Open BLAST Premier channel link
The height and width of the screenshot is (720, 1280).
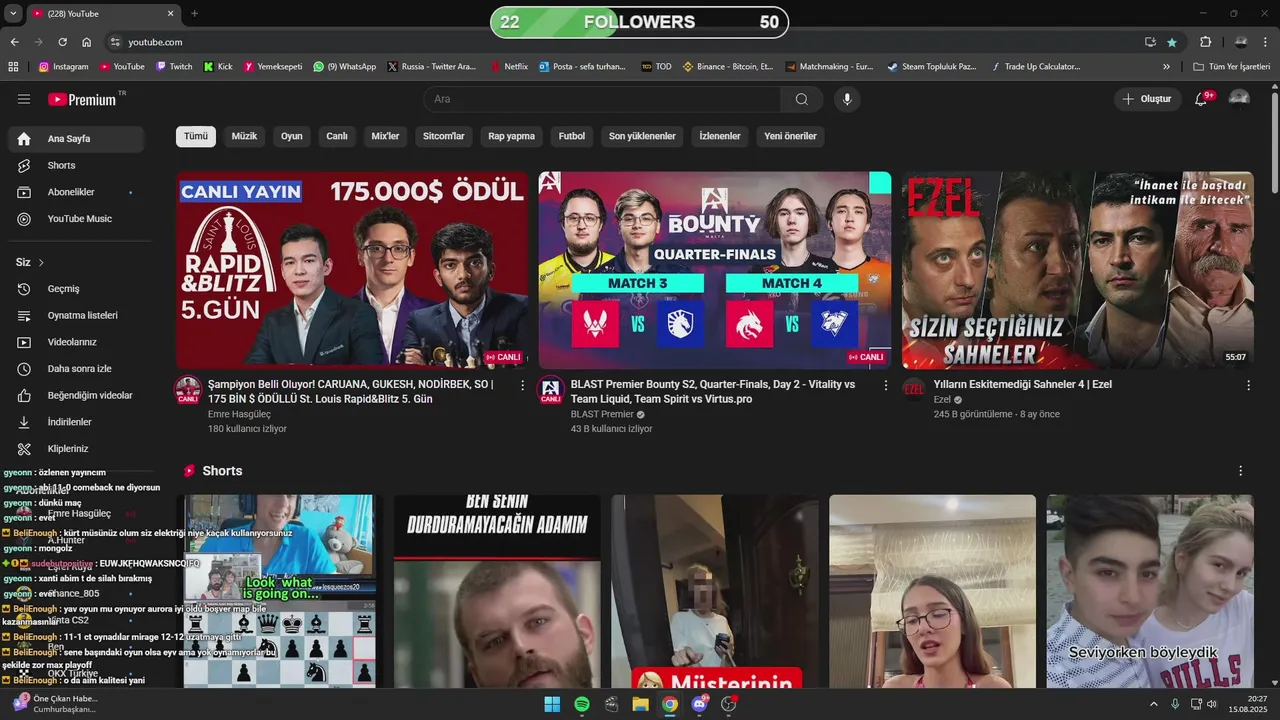pos(602,414)
